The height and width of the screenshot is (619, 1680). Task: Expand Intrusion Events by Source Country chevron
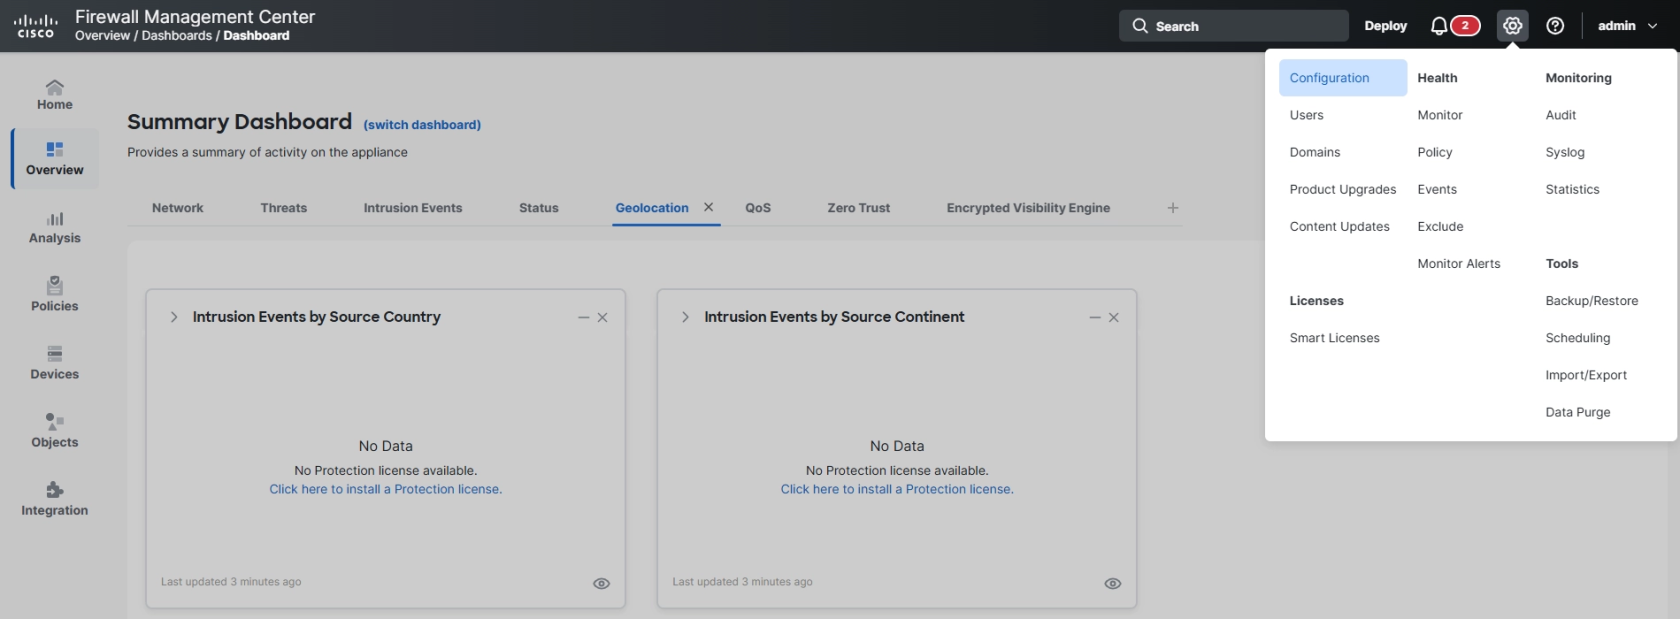pos(174,317)
